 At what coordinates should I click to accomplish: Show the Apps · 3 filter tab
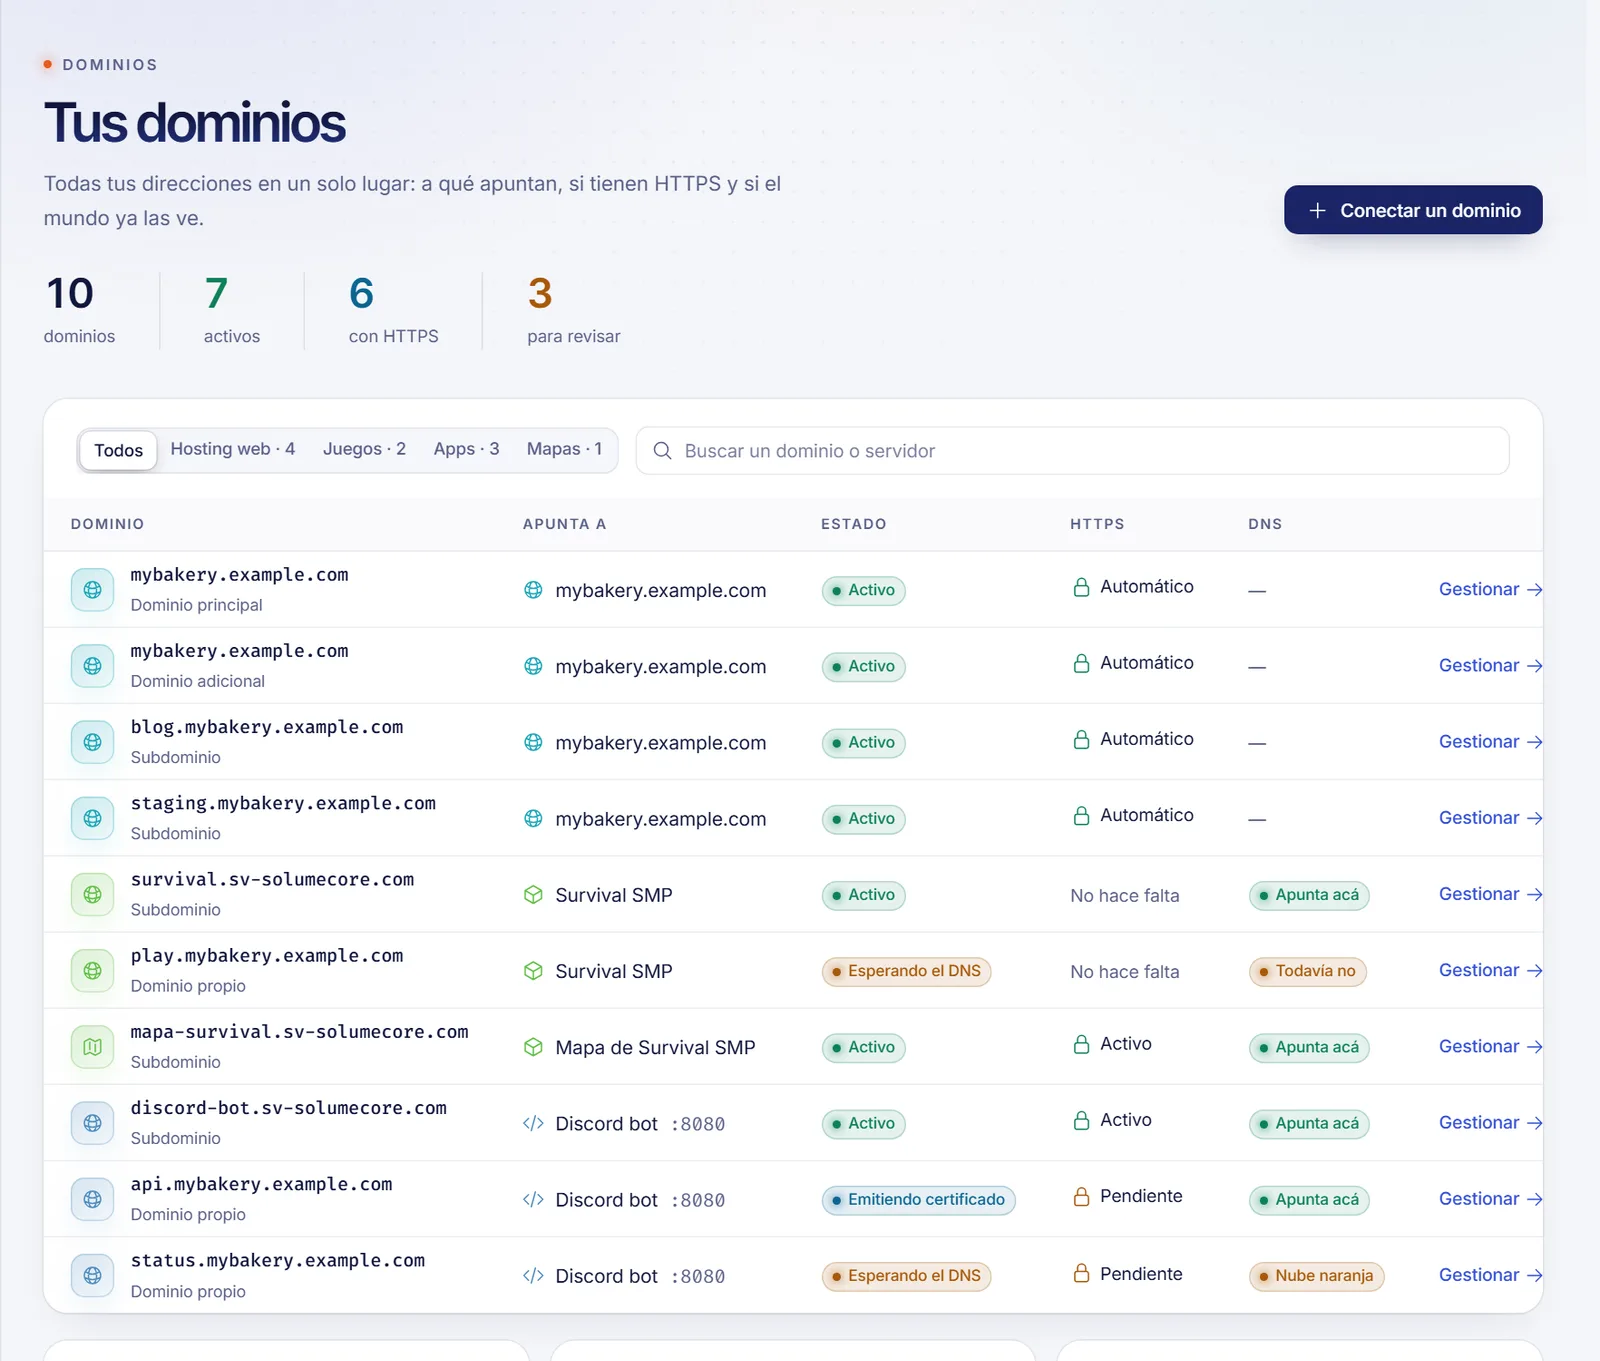pyautogui.click(x=466, y=449)
